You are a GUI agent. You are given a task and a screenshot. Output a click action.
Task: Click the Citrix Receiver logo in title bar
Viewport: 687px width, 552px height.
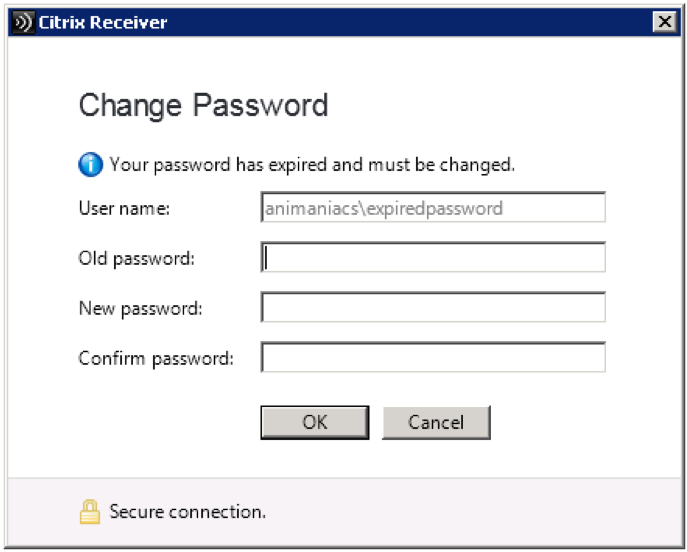pos(21,22)
